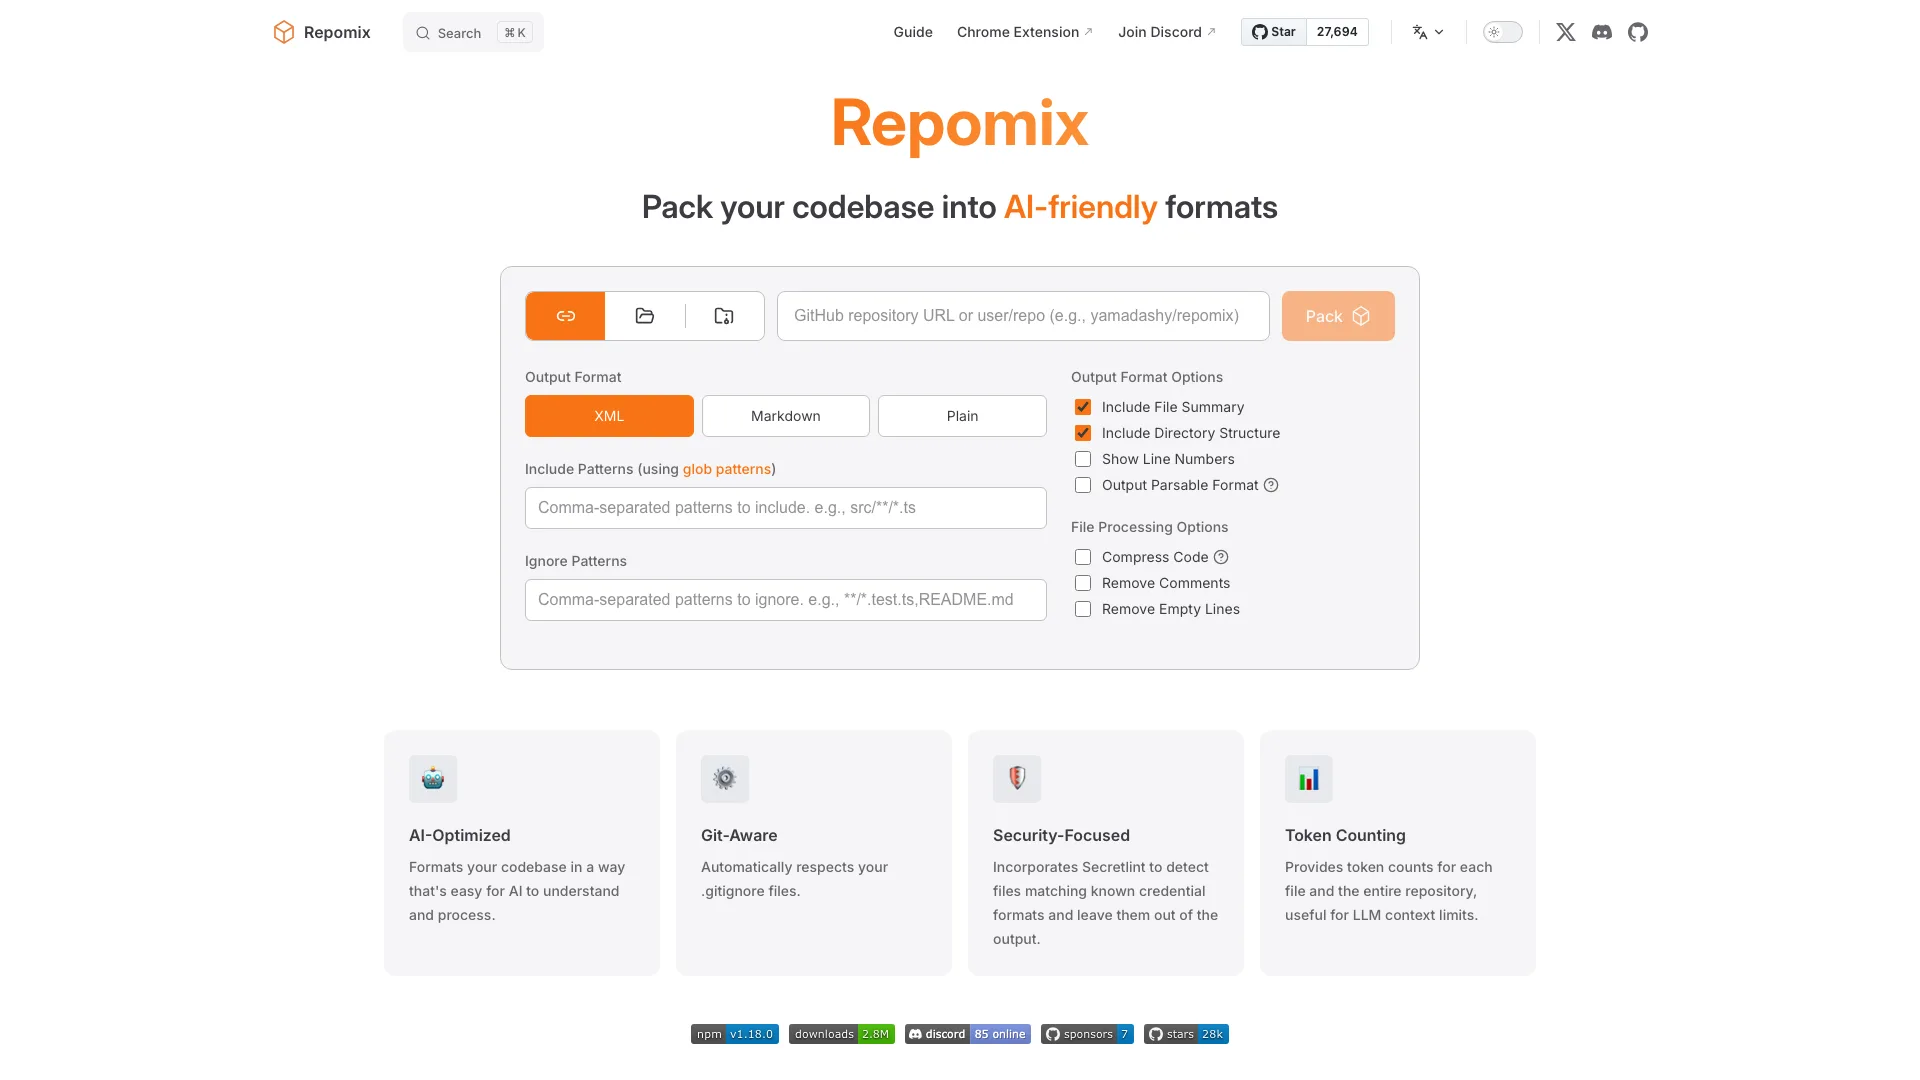Screen dimensions: 1920x1080
Task: Click the GitHub Star button
Action: click(1274, 32)
